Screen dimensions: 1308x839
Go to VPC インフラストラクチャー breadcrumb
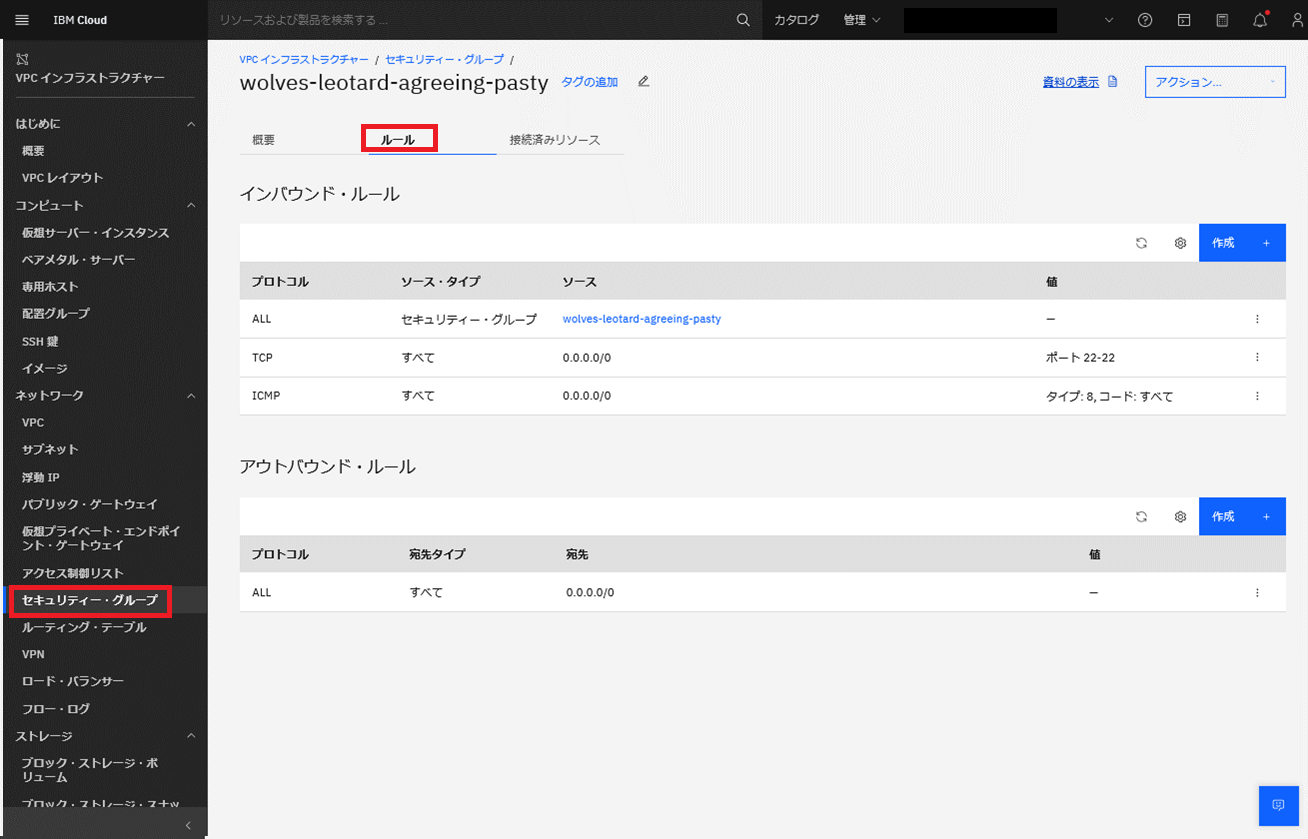coord(304,60)
